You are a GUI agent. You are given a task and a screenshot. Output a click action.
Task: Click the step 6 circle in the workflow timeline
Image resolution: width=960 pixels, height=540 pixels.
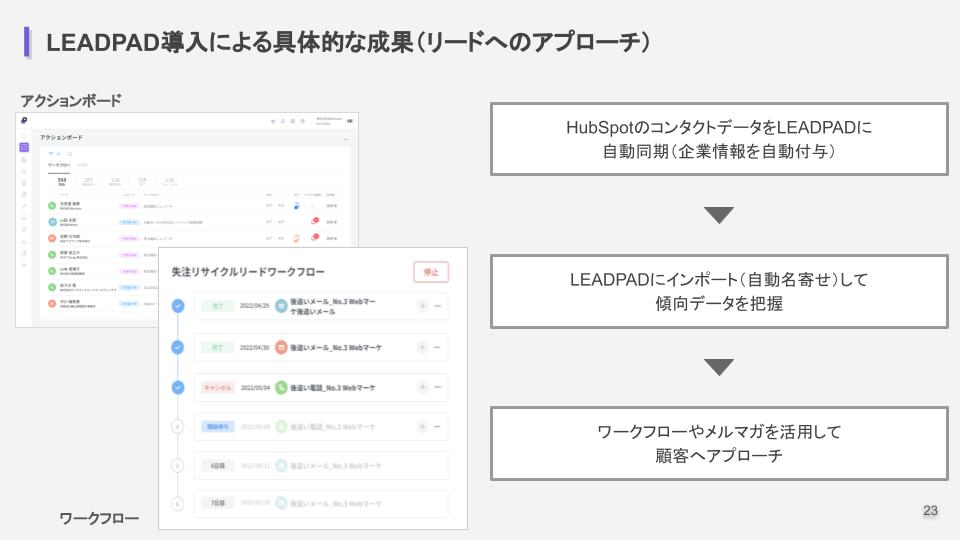point(178,504)
